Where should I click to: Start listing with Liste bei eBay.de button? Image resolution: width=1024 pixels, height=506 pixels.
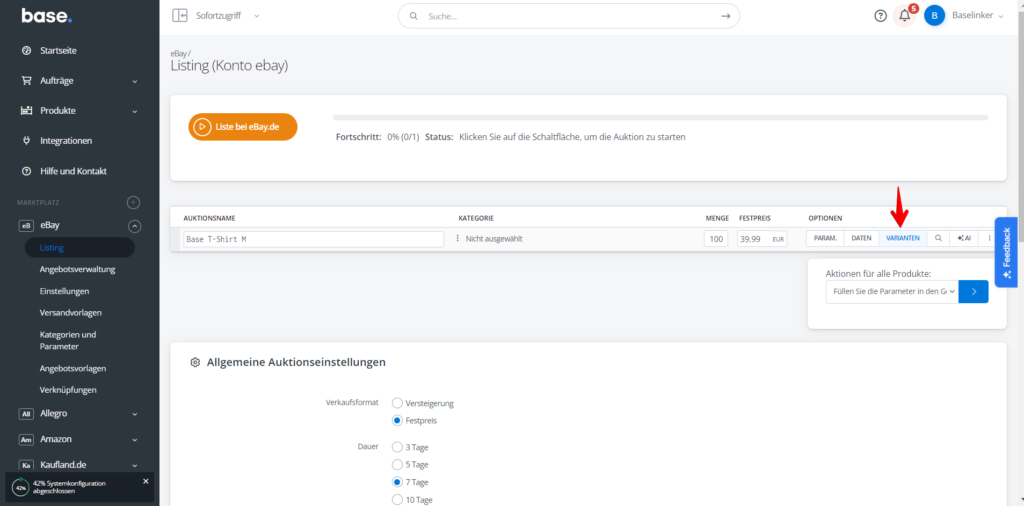243,127
